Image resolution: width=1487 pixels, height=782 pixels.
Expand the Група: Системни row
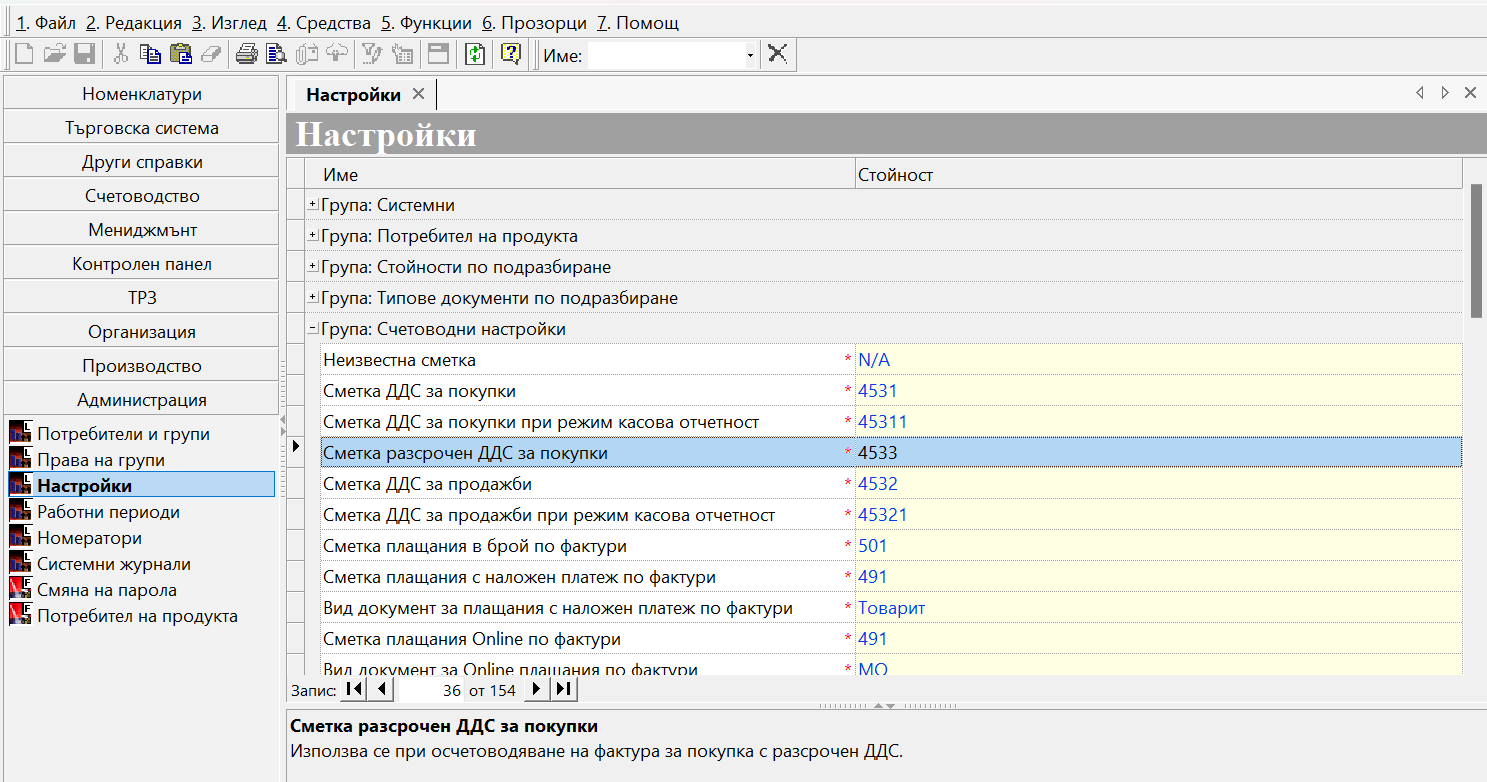(x=313, y=205)
